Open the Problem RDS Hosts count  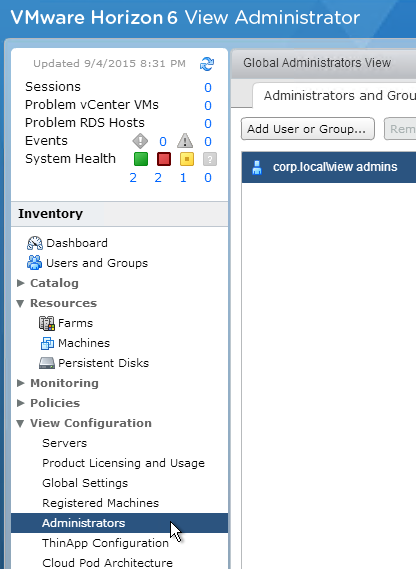click(208, 124)
